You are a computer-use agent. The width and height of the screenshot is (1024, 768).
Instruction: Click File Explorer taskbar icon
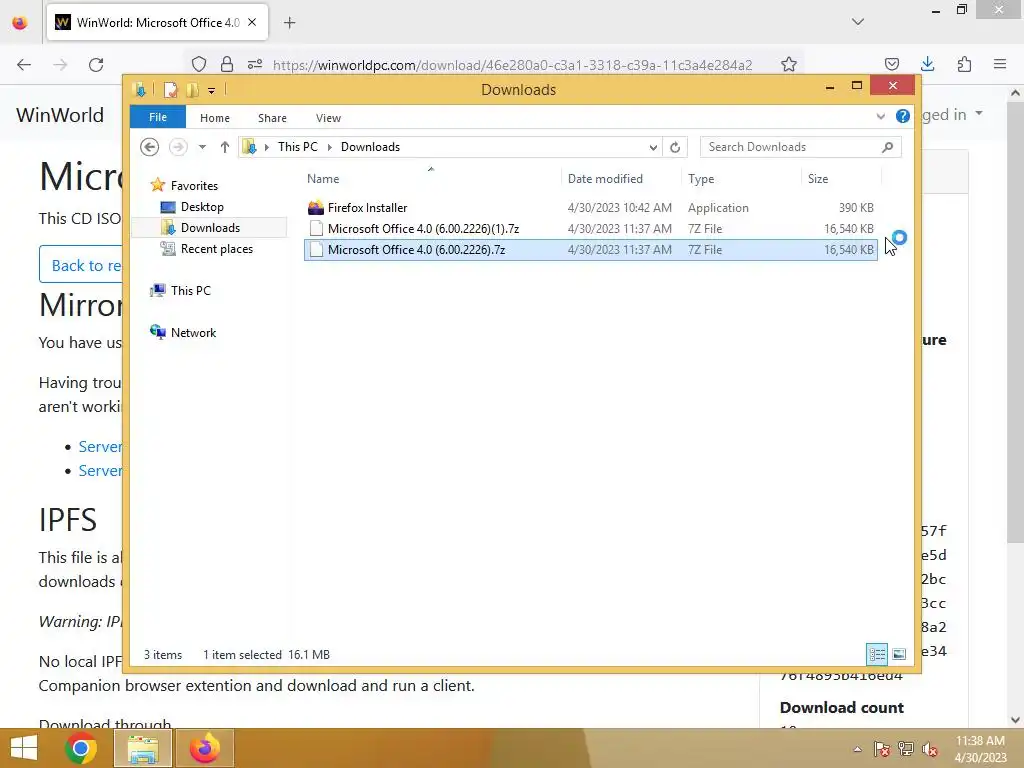(143, 748)
